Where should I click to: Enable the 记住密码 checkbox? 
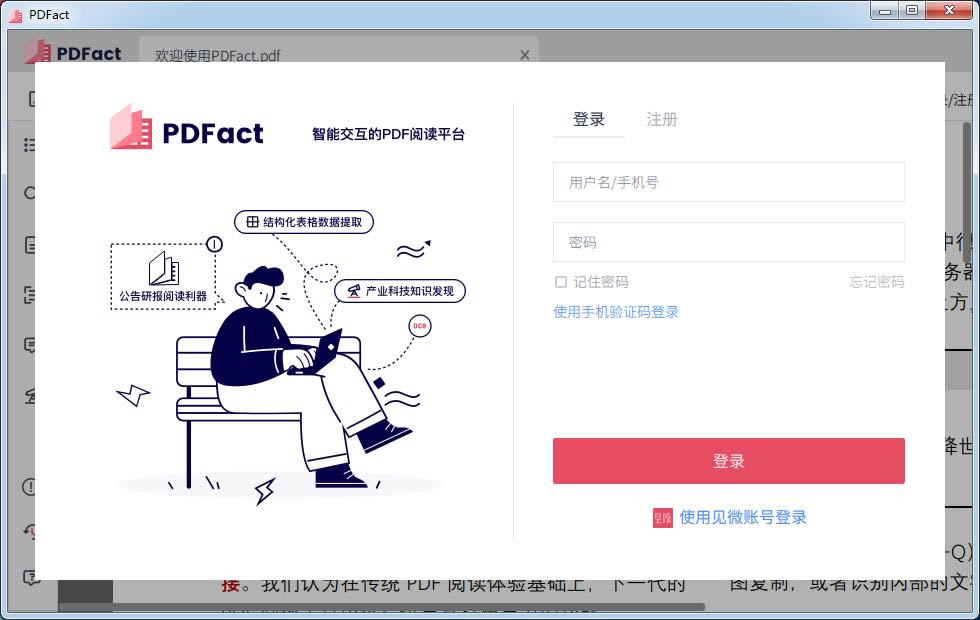click(x=561, y=282)
